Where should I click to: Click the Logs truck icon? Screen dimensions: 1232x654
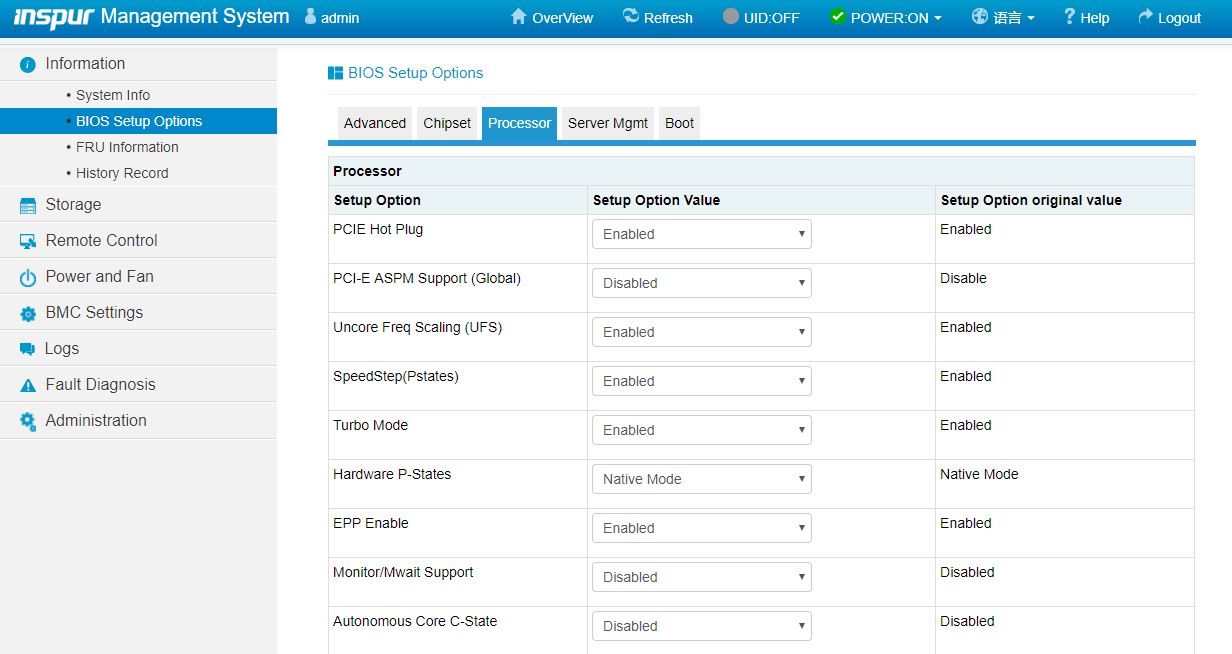pos(27,349)
